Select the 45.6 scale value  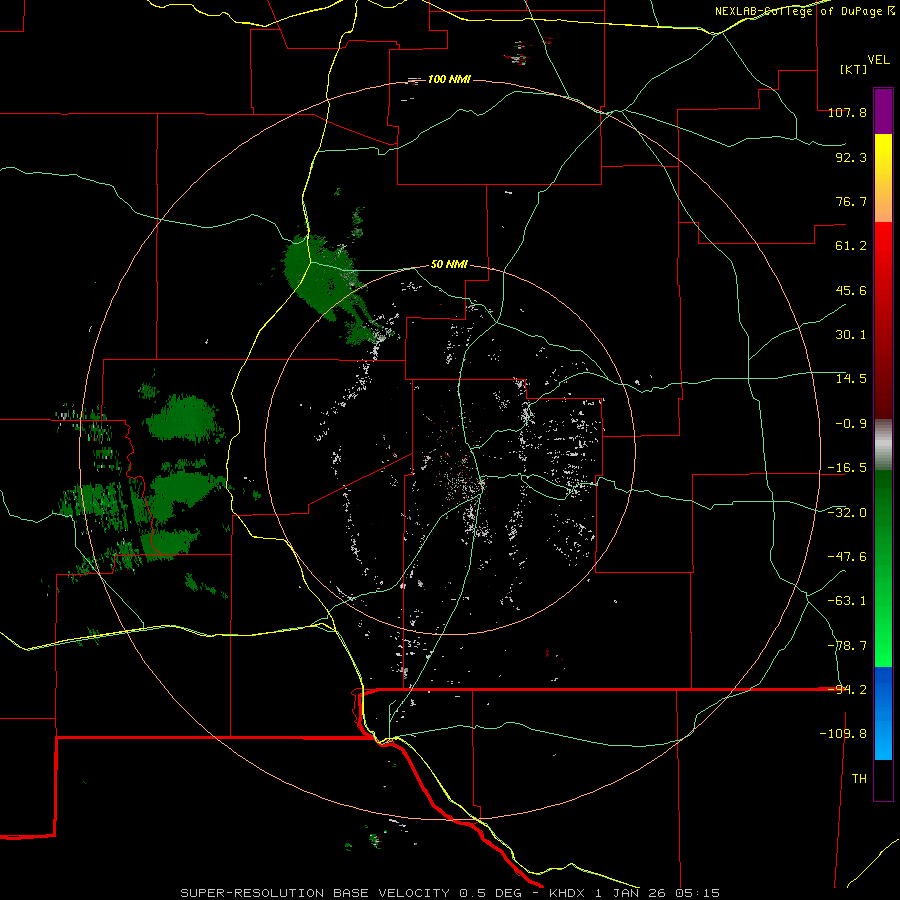click(851, 290)
